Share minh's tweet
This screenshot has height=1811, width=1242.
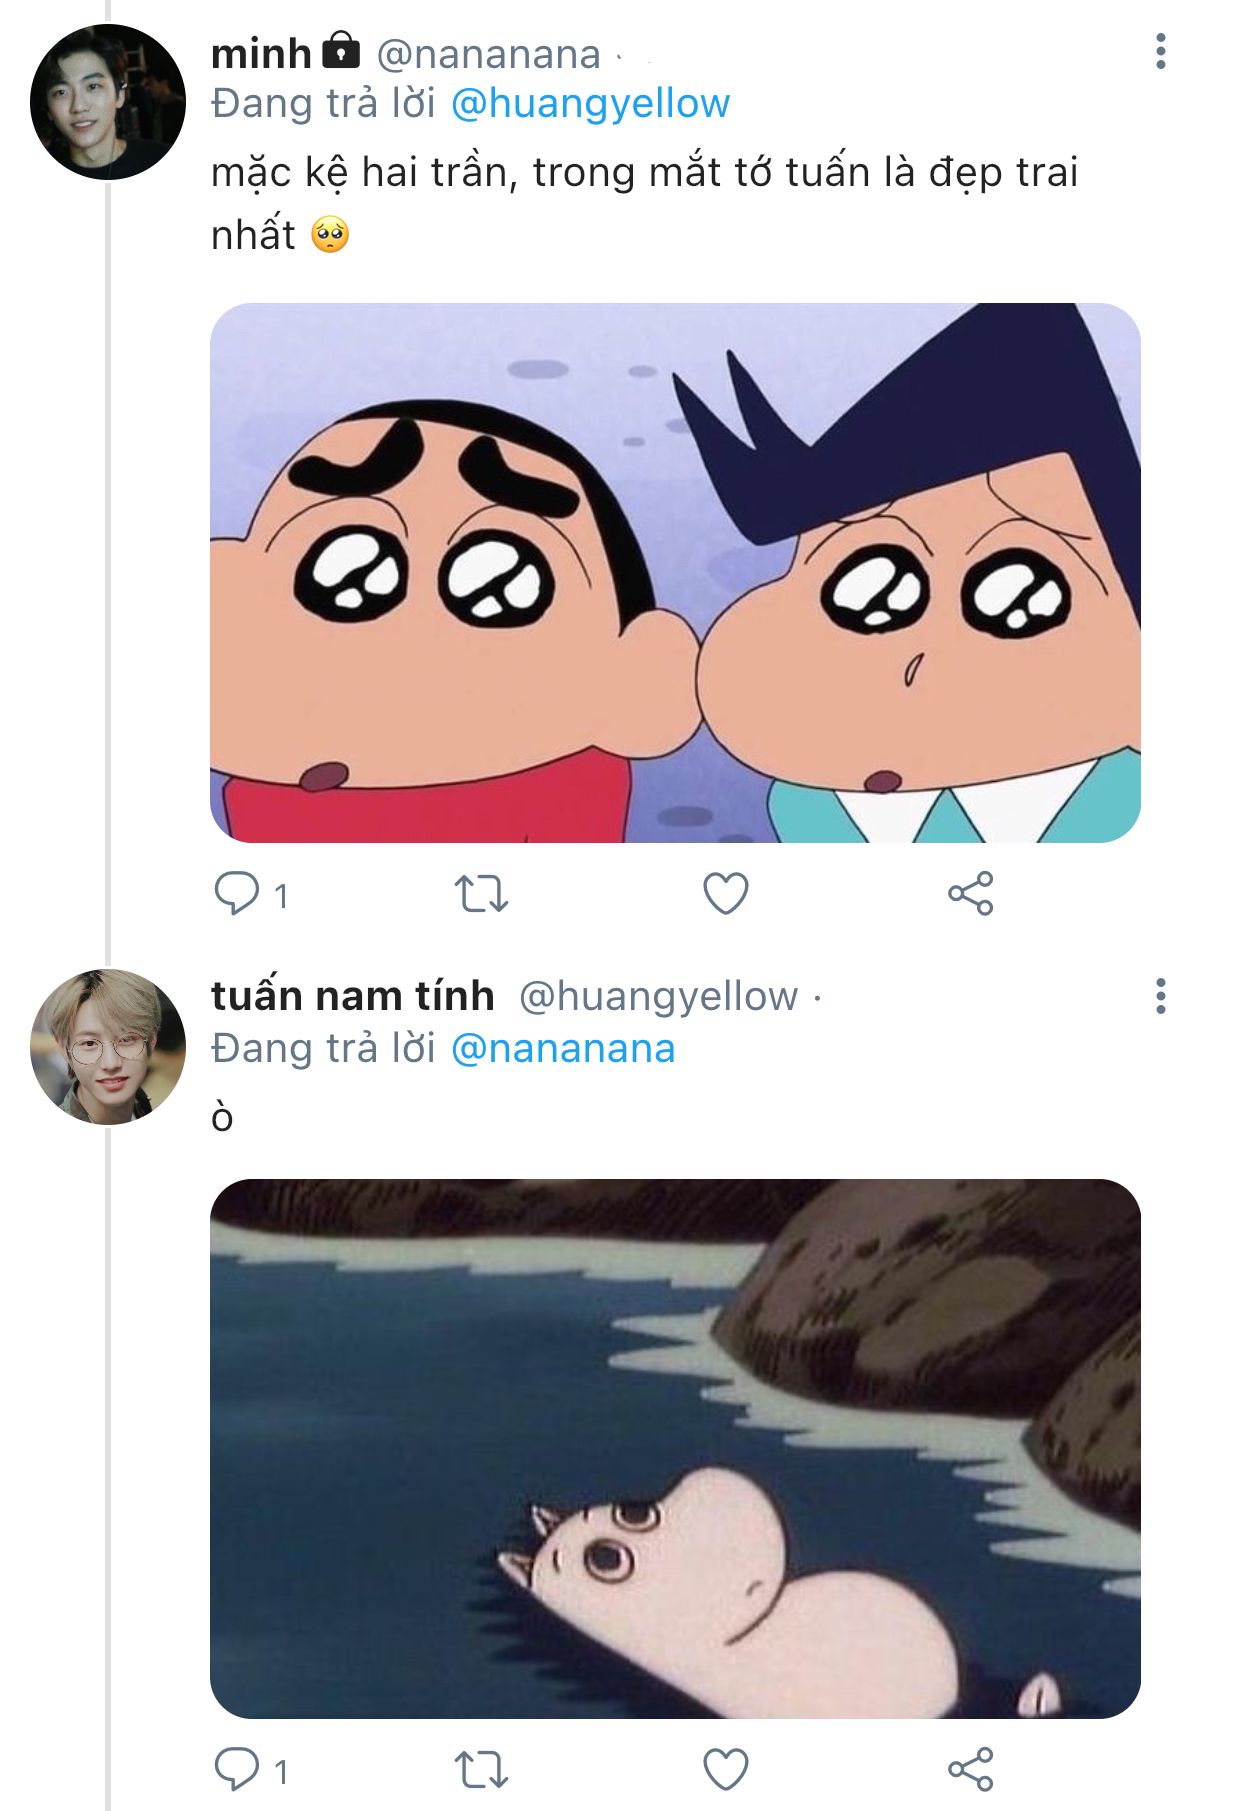pos(970,893)
